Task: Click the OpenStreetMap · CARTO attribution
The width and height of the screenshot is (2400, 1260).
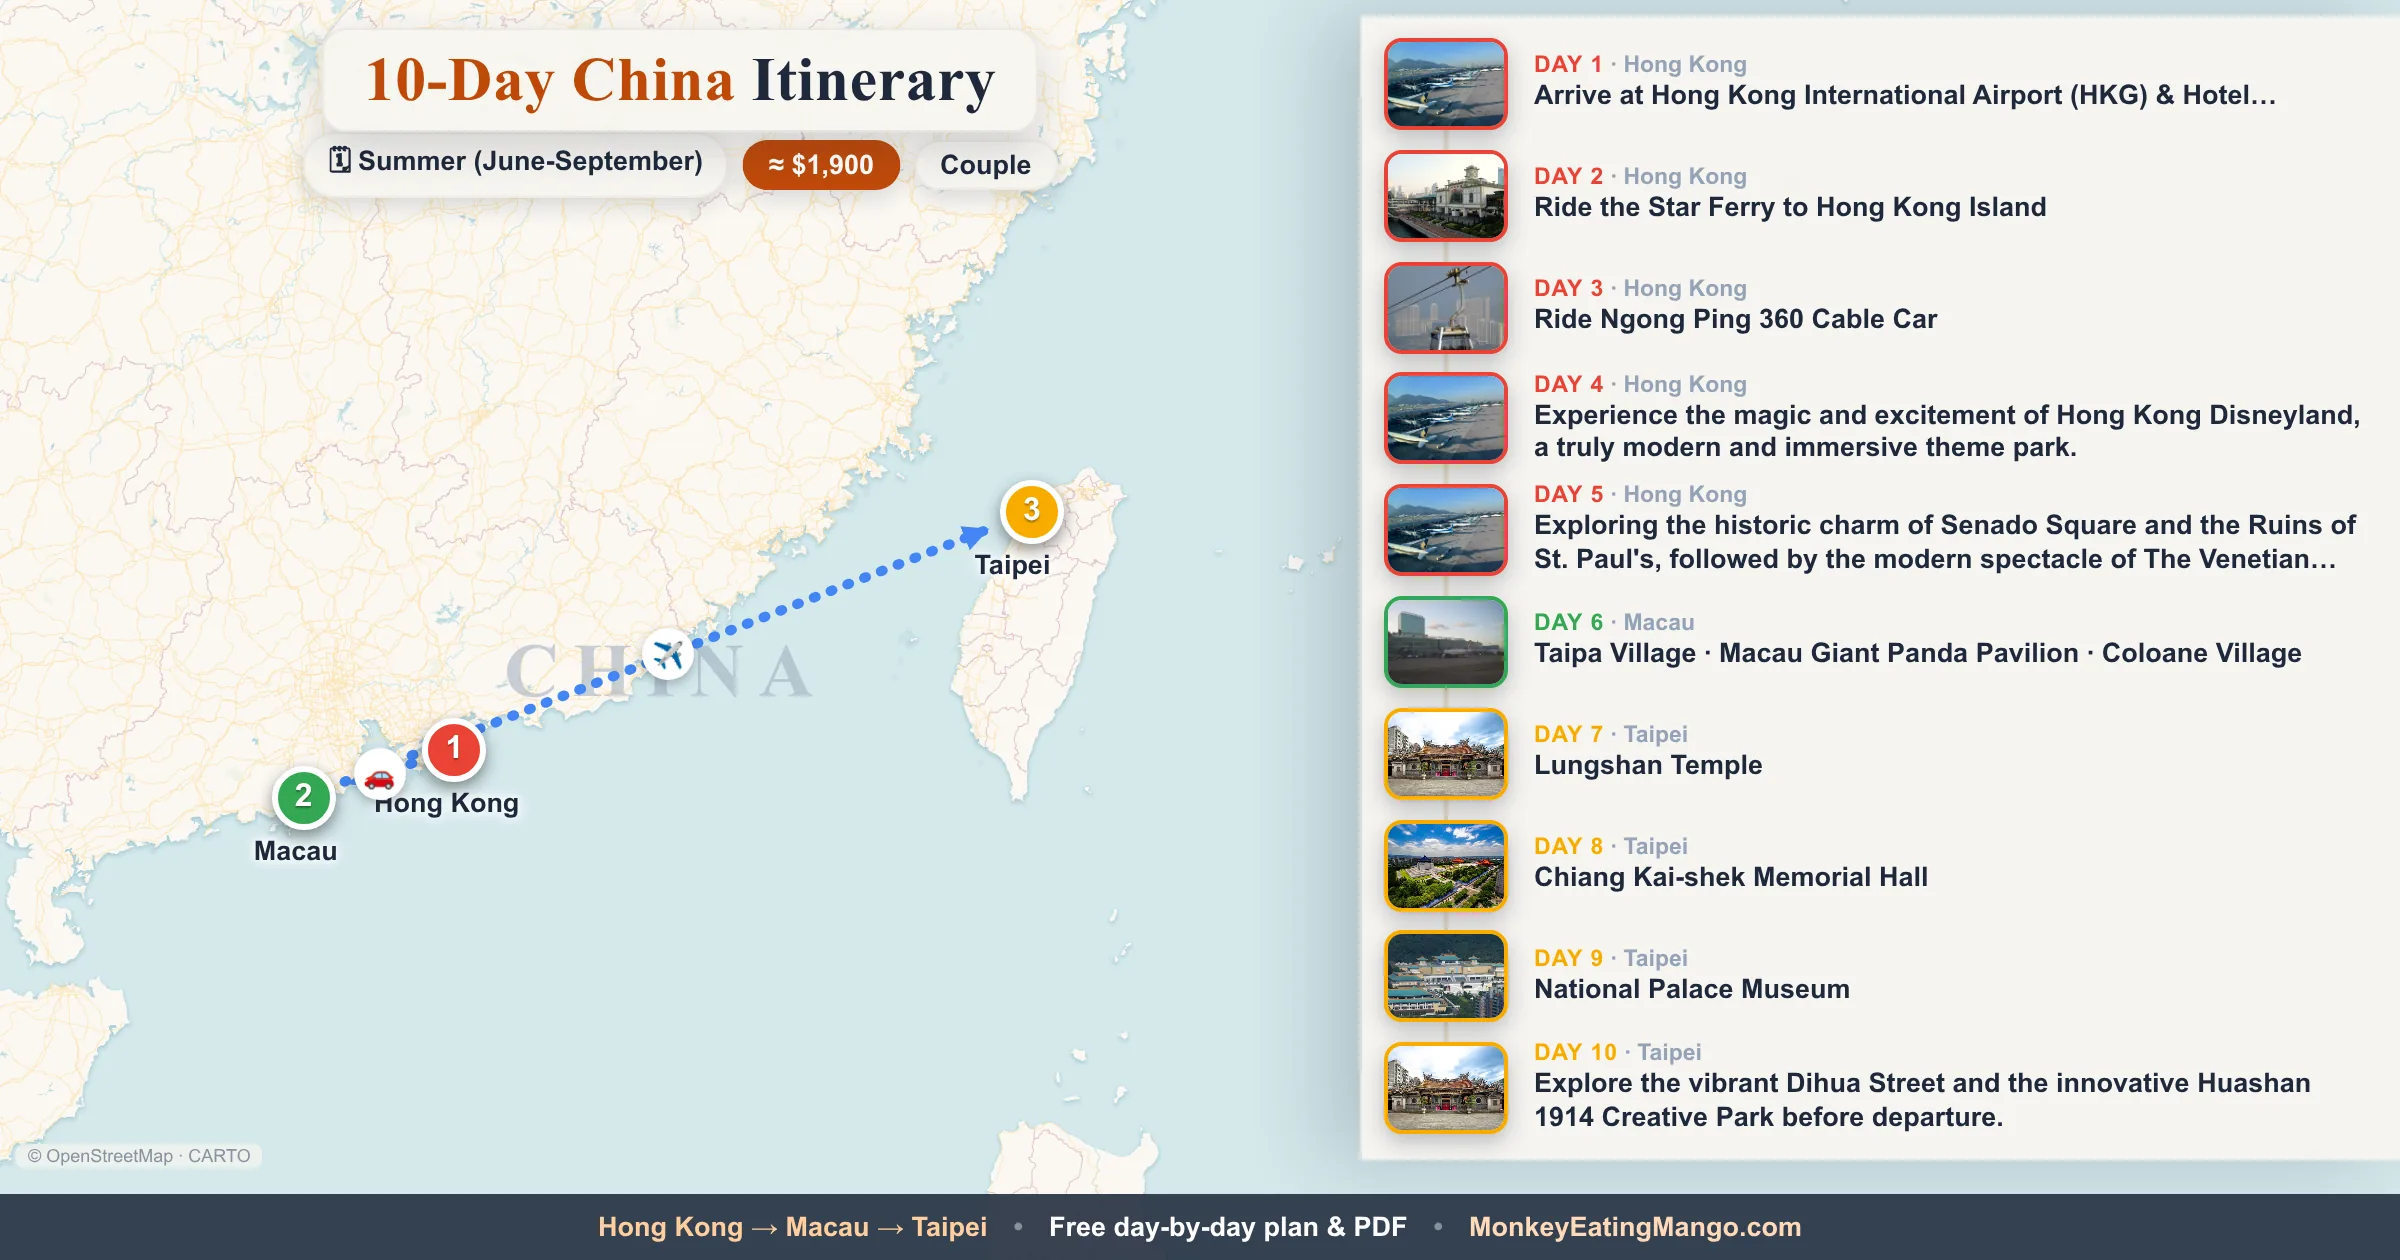Action: (x=139, y=1156)
